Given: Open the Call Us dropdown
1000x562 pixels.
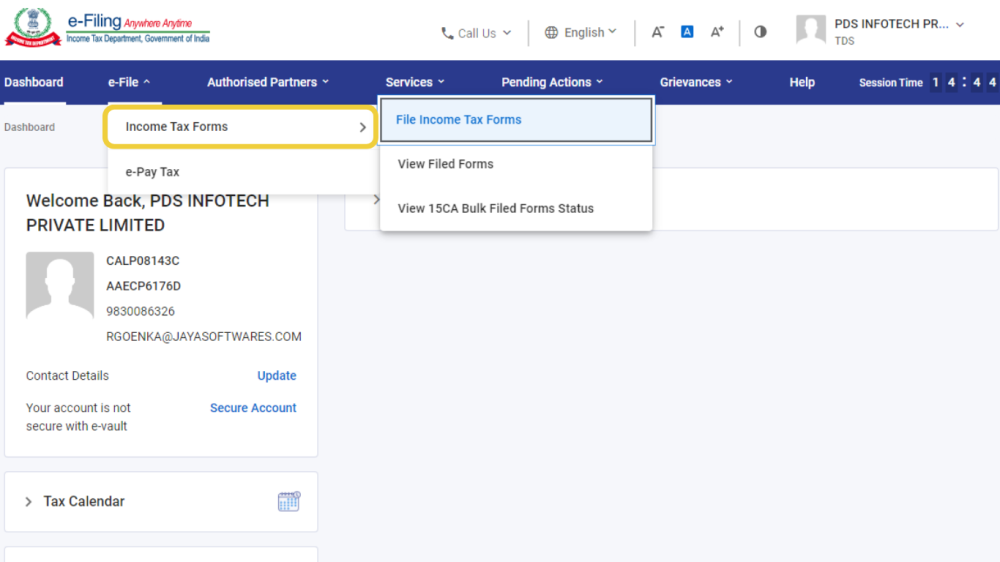Looking at the screenshot, I should coord(476,33).
